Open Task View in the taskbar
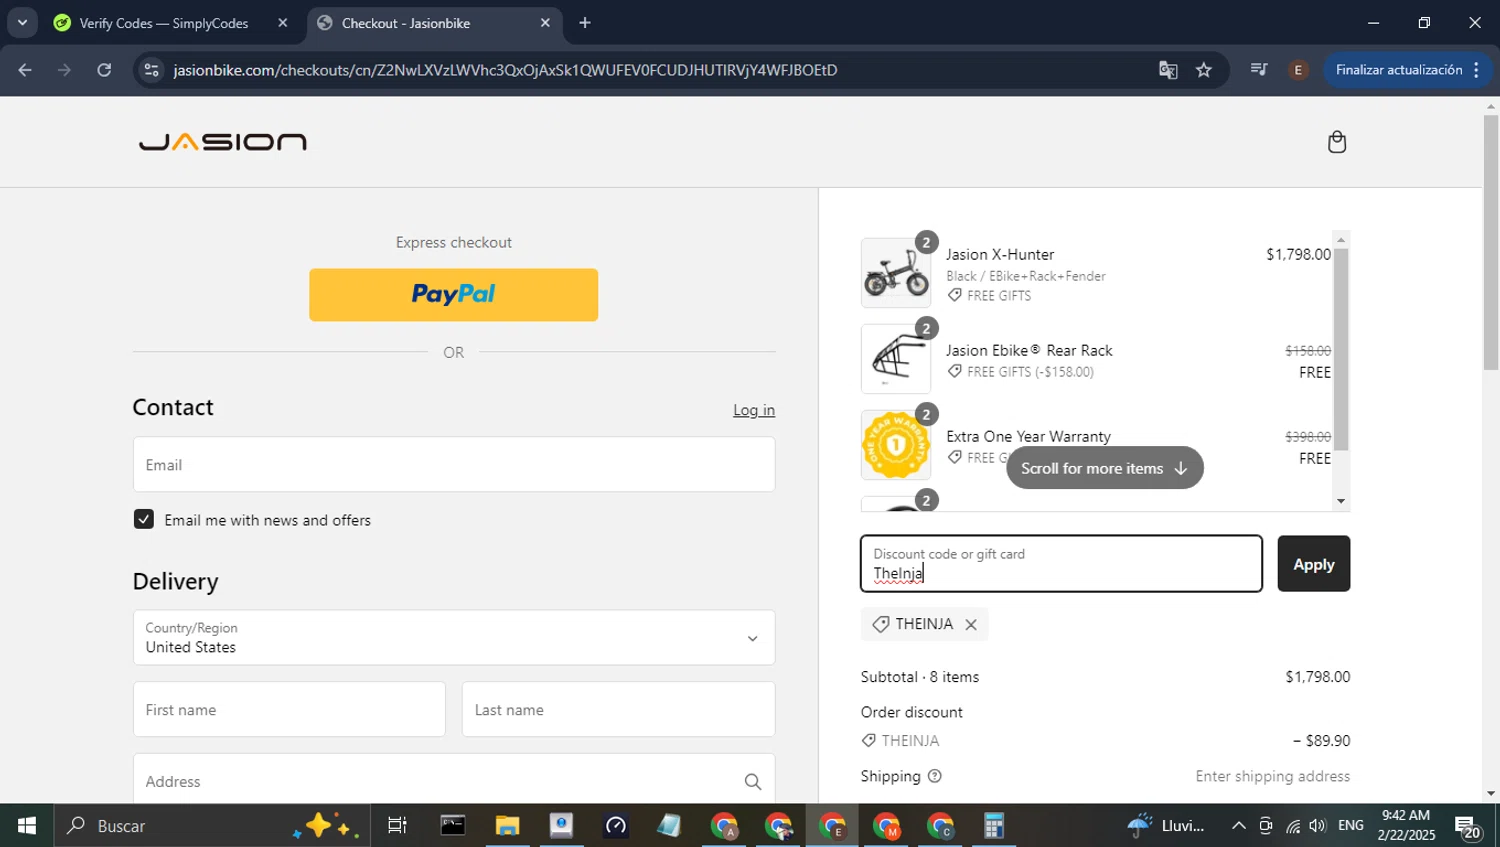Screen dimensions: 1500x847 [397, 826]
